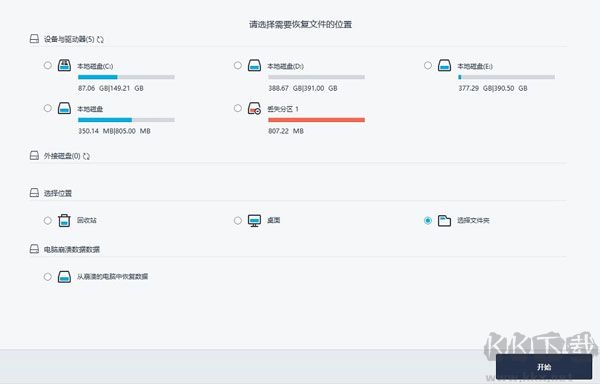Click the 设备与驱动器(5) section heading
This screenshot has height=384, width=600.
tap(69, 39)
